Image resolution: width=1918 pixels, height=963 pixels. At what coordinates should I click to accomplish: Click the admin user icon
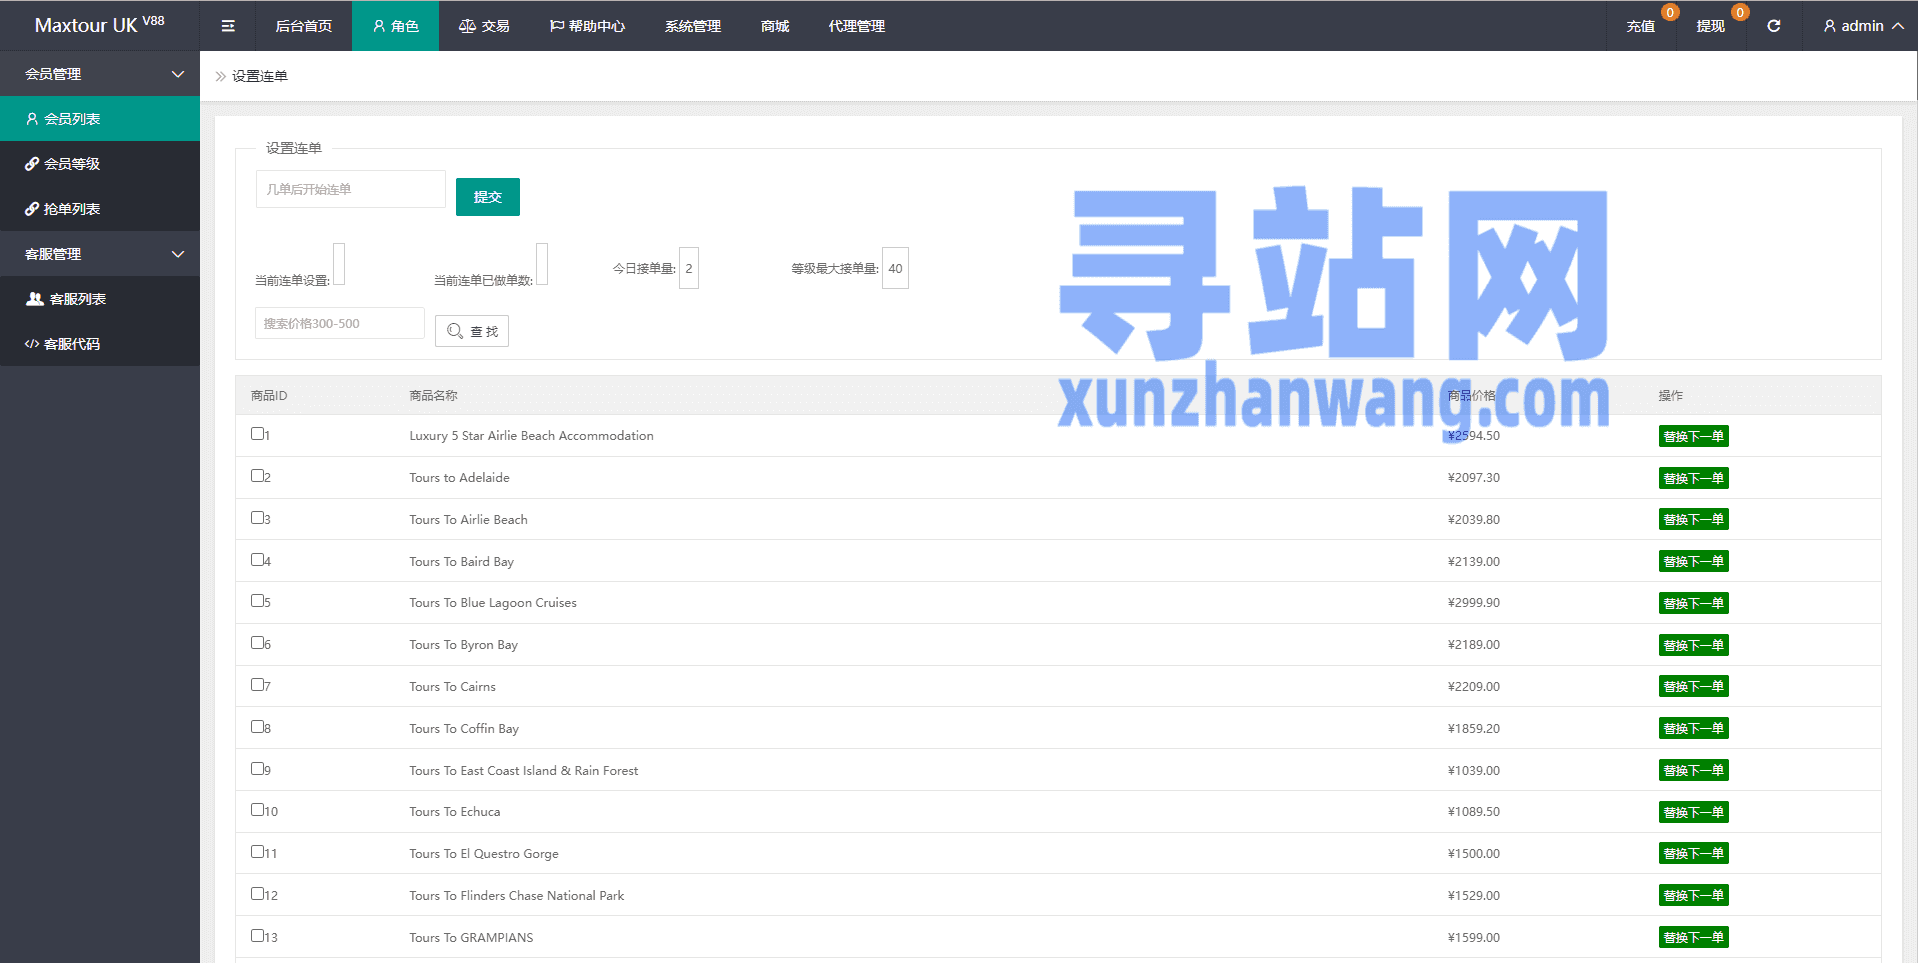click(x=1830, y=26)
